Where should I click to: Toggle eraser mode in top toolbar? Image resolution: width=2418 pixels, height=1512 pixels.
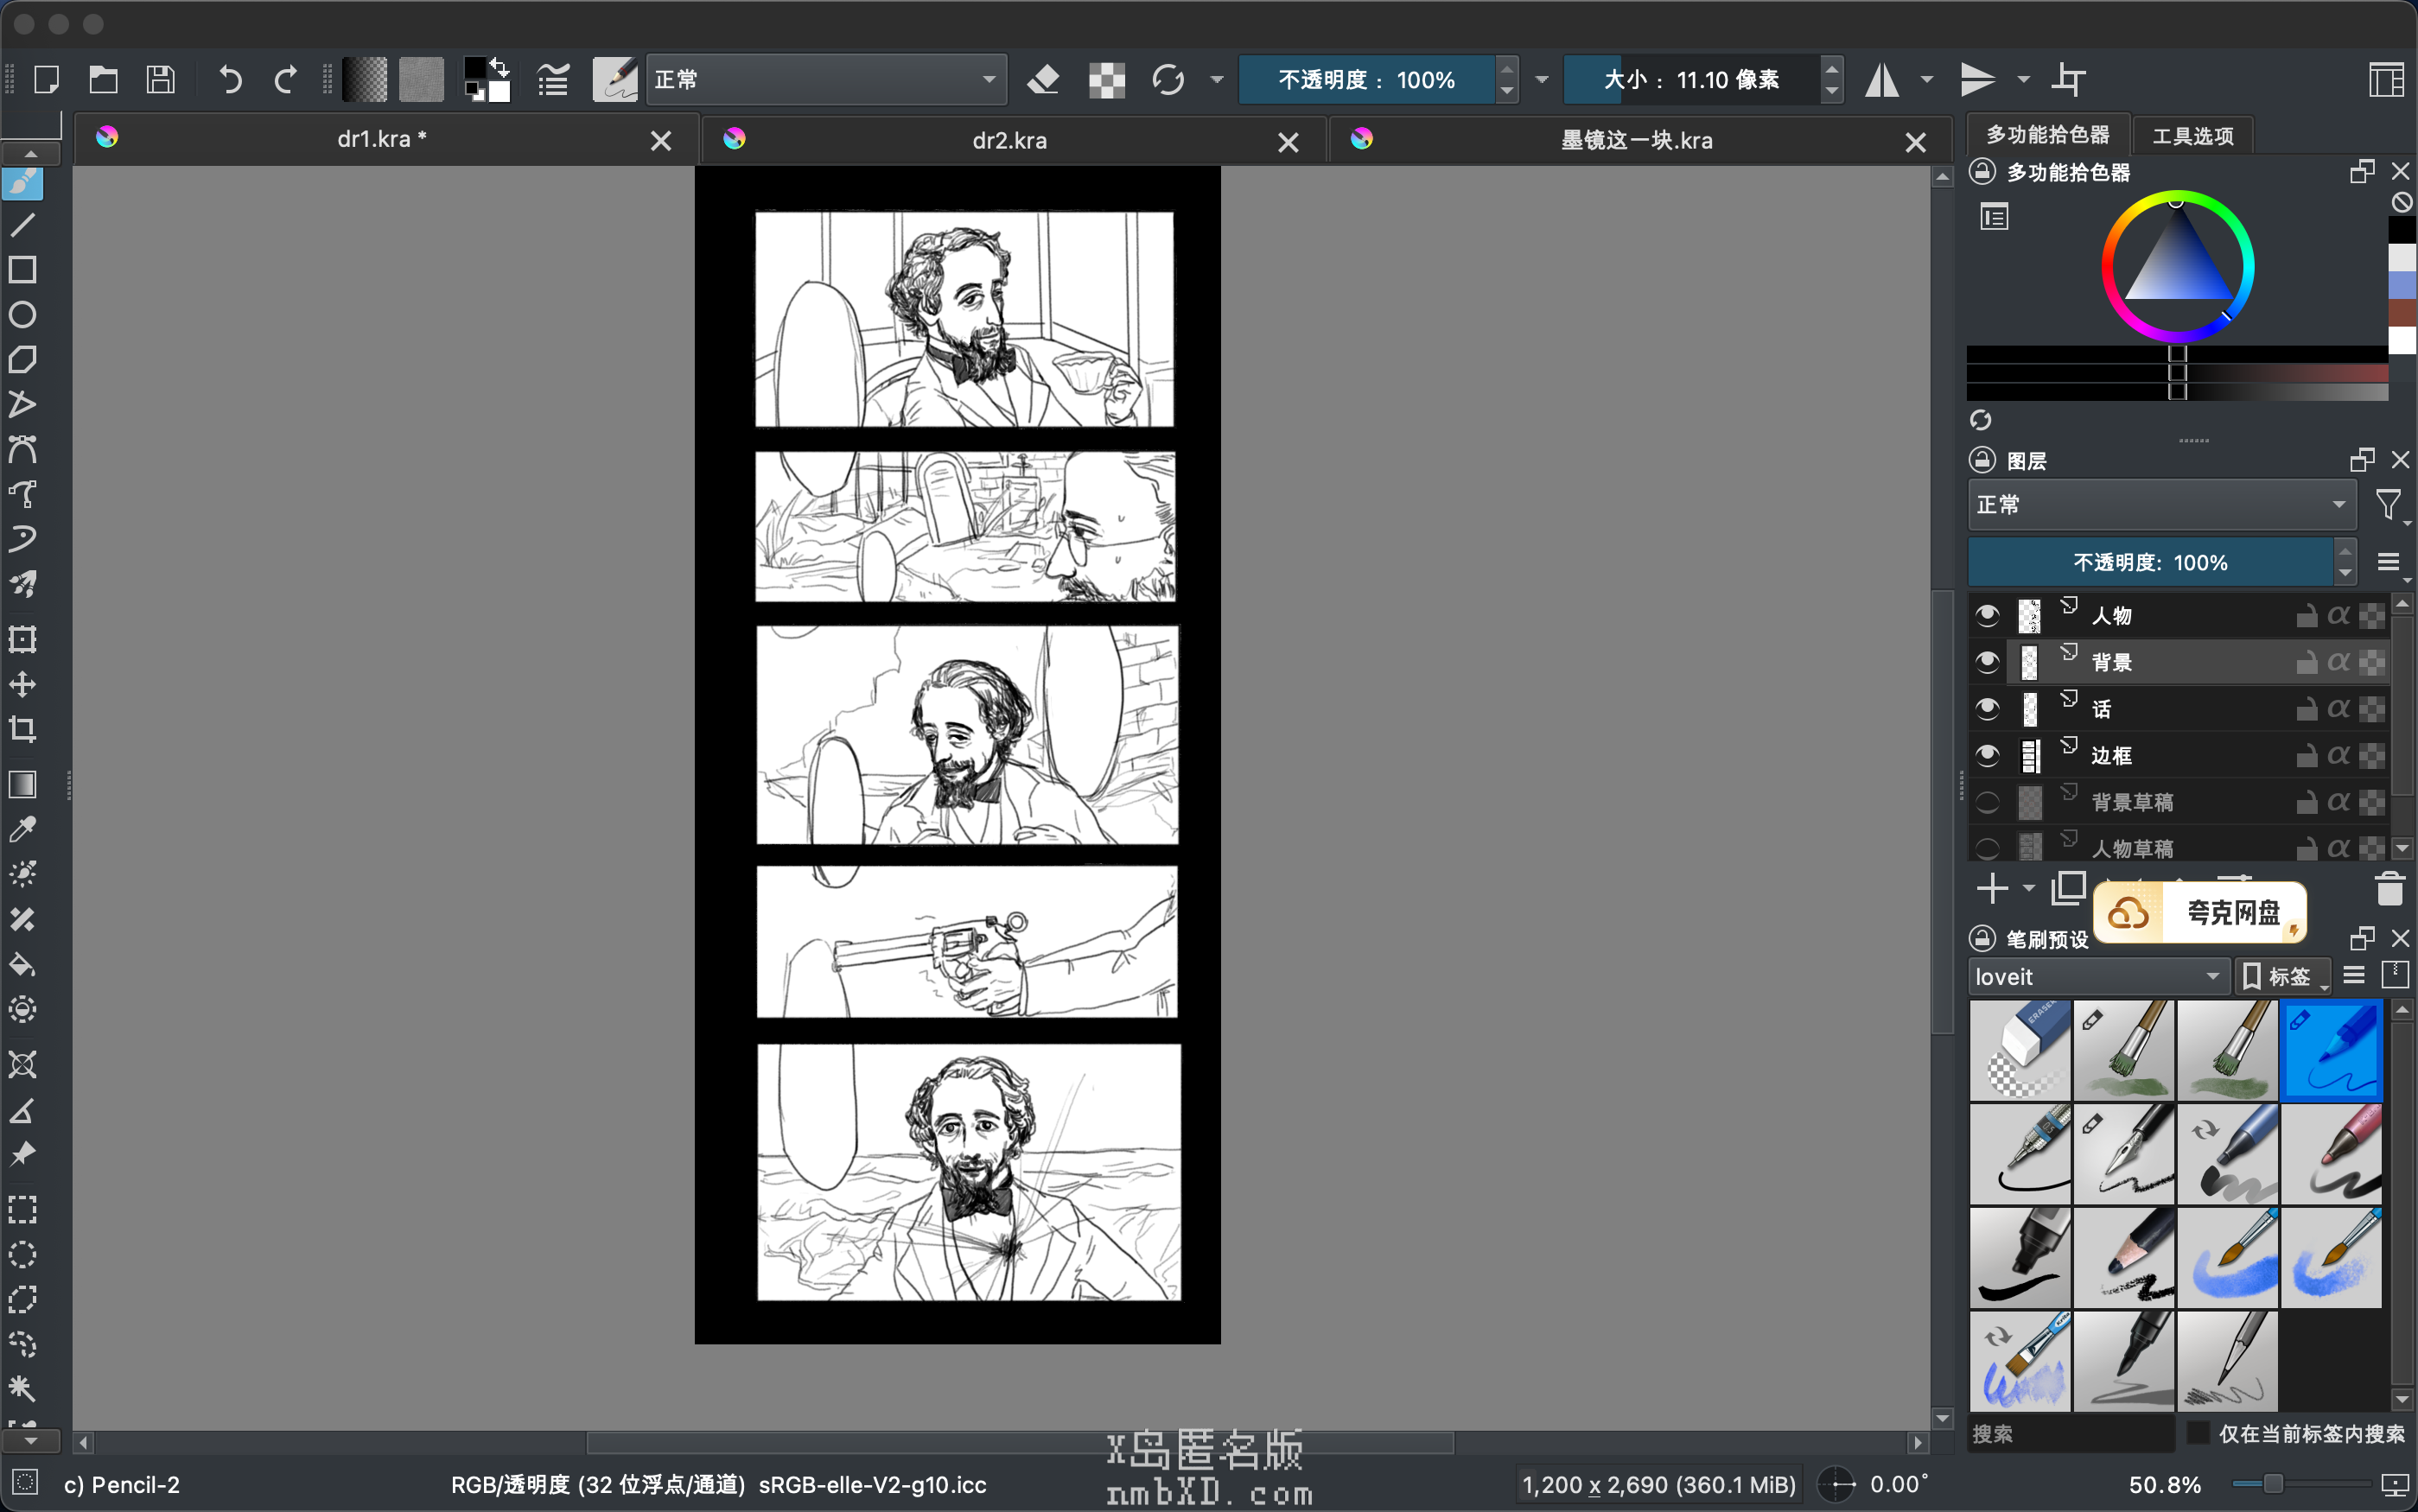[1043, 80]
